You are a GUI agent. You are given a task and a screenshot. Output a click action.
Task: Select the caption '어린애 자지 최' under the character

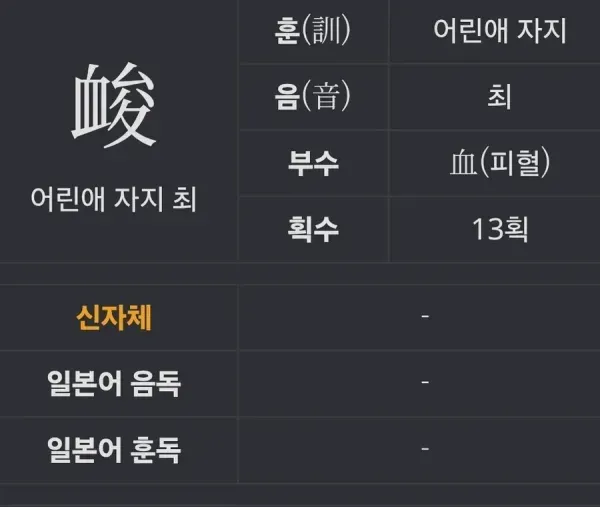pos(115,199)
